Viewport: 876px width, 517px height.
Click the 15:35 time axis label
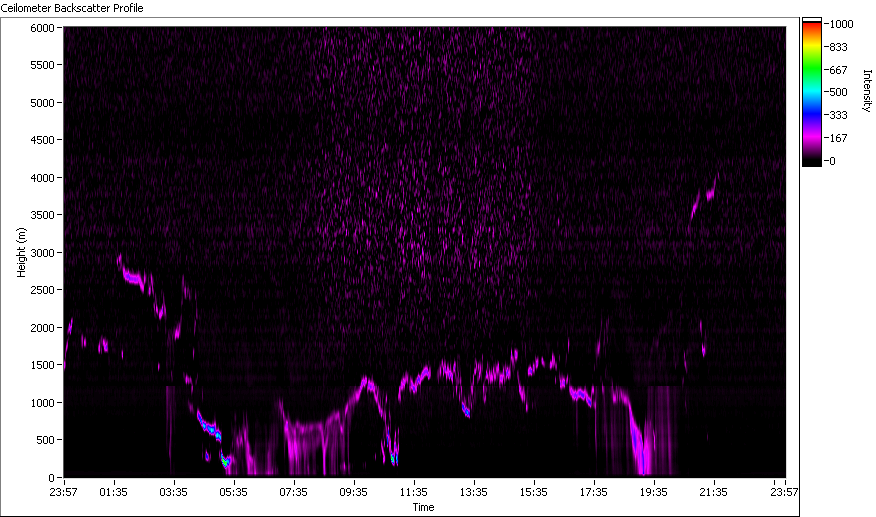534,492
